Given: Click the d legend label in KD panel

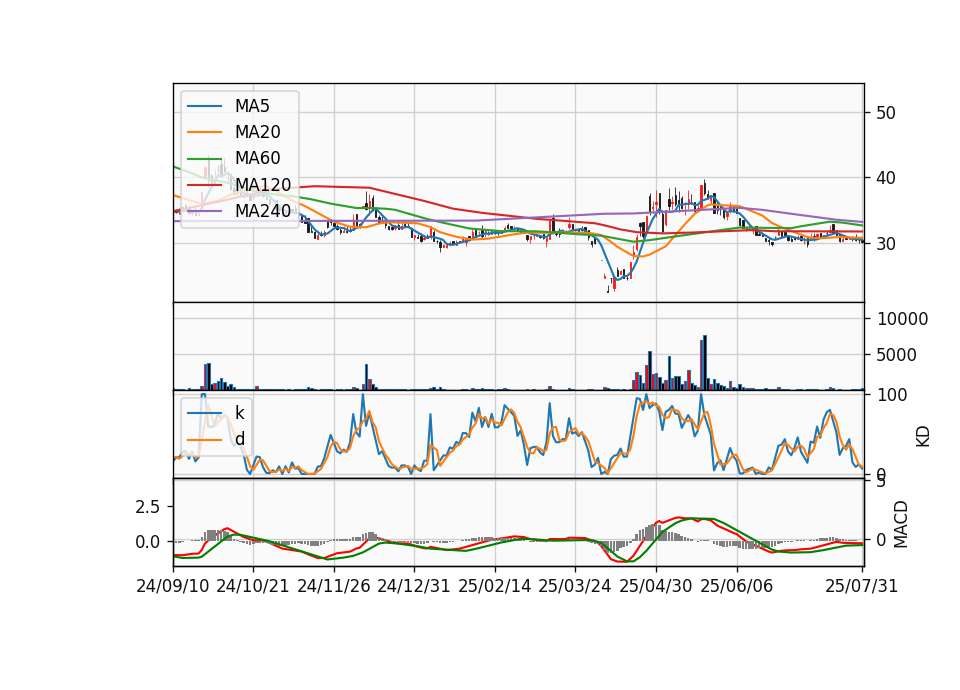Looking at the screenshot, I should (239, 438).
